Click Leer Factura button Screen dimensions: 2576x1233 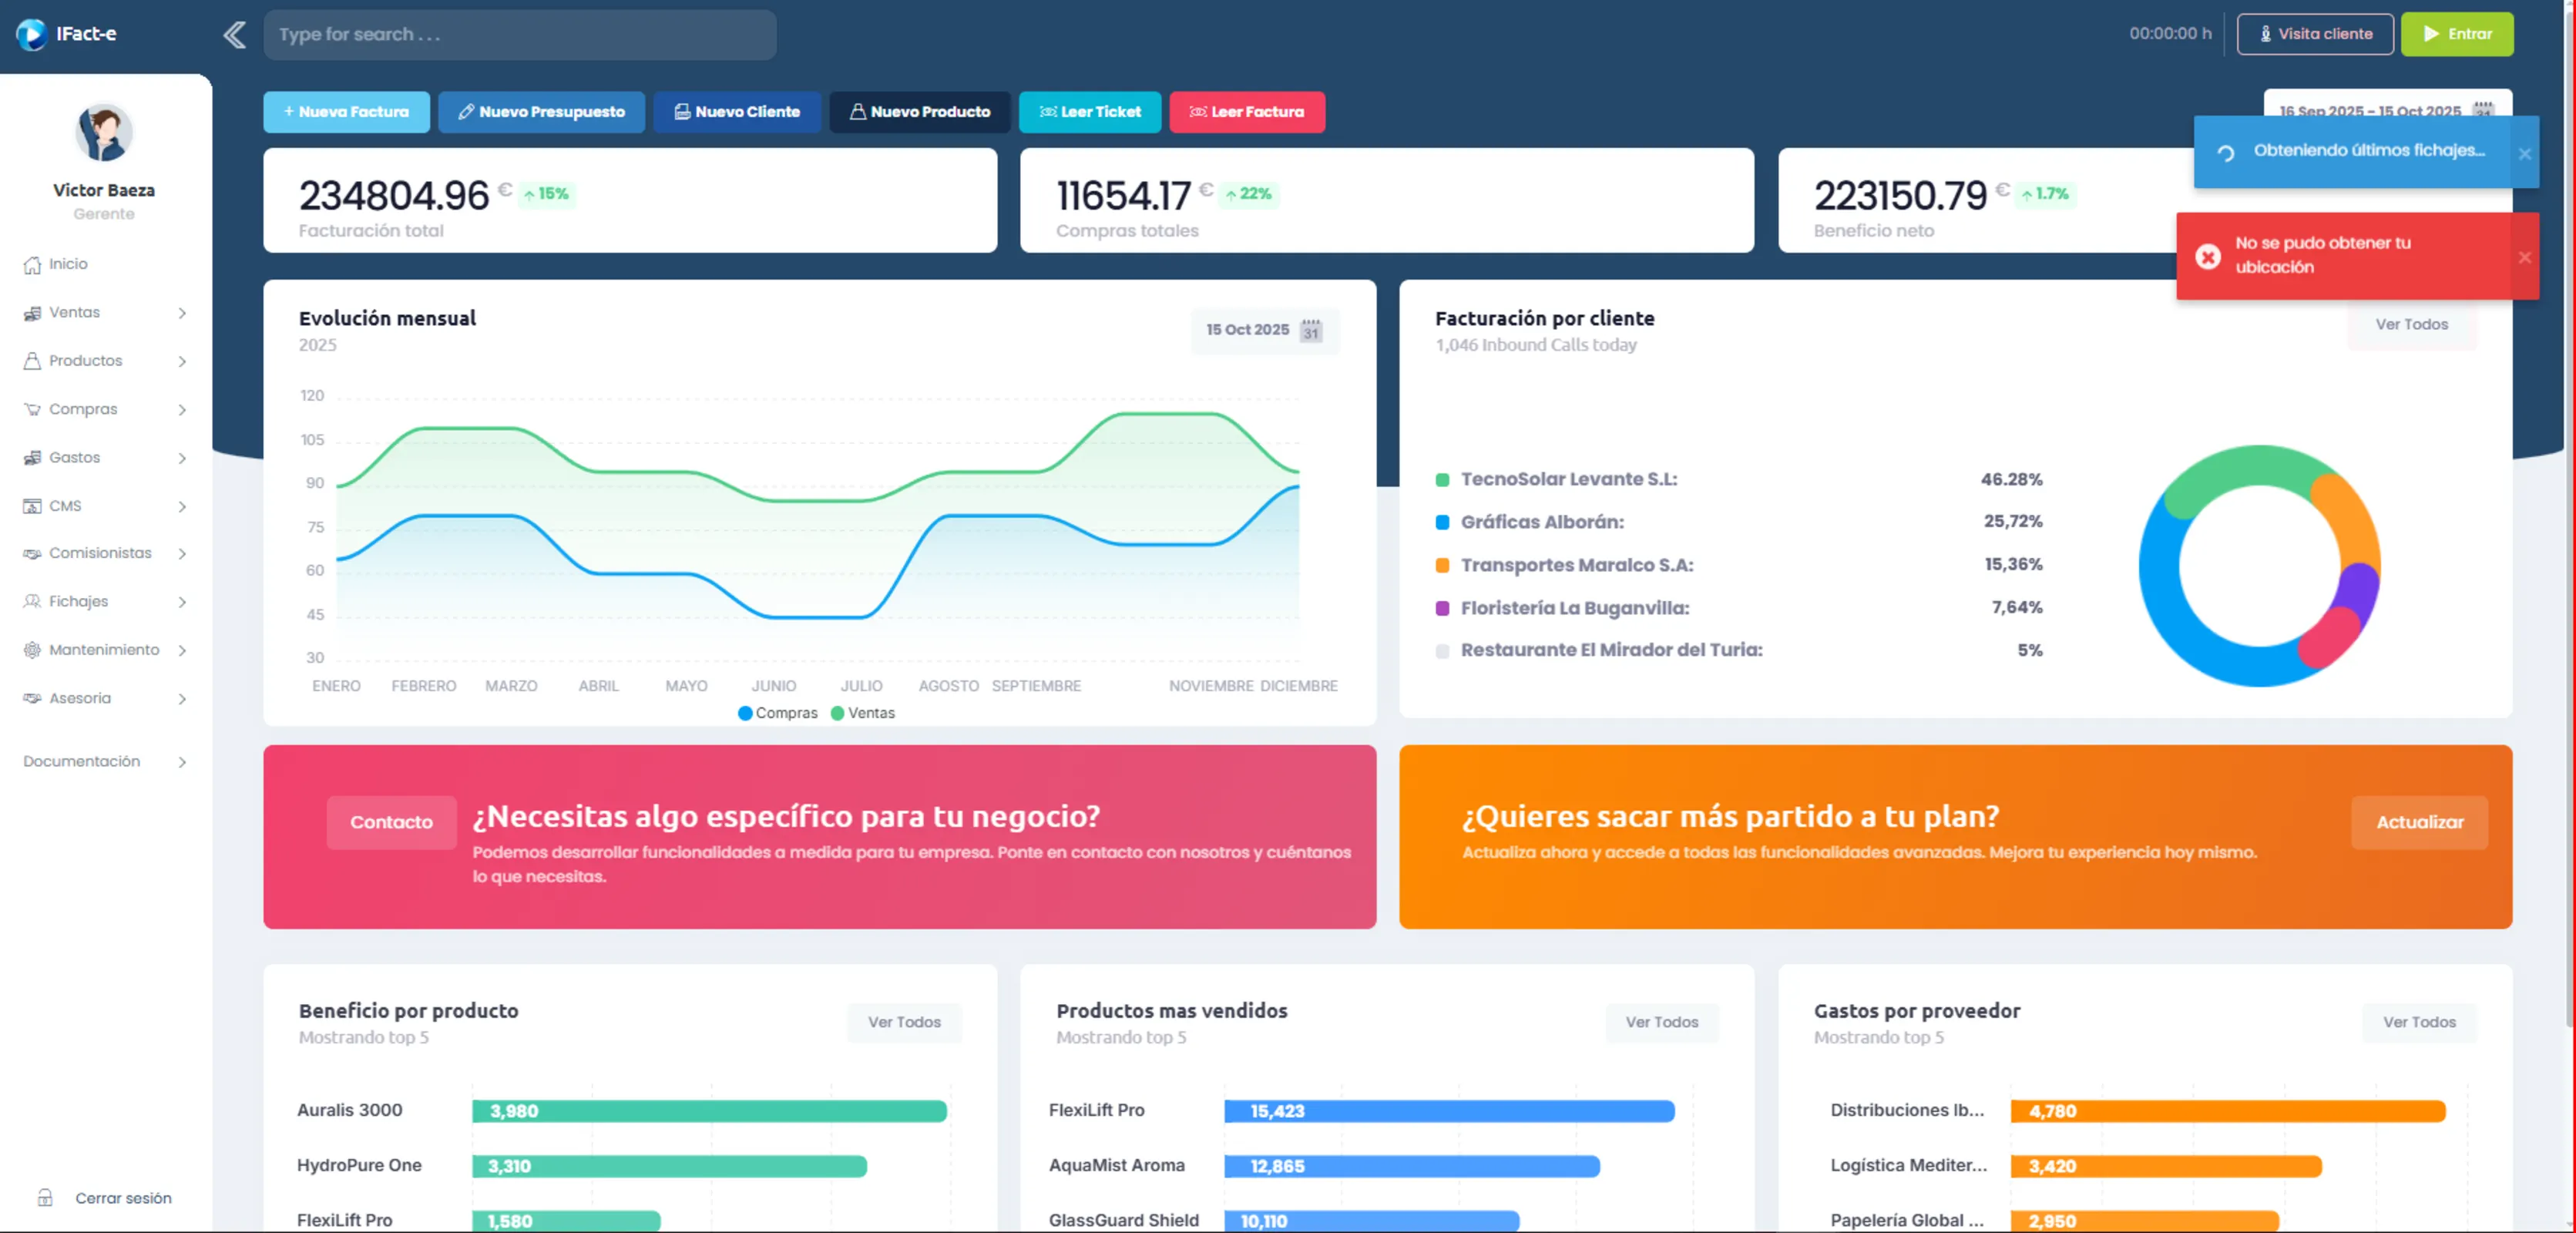[x=1247, y=112]
